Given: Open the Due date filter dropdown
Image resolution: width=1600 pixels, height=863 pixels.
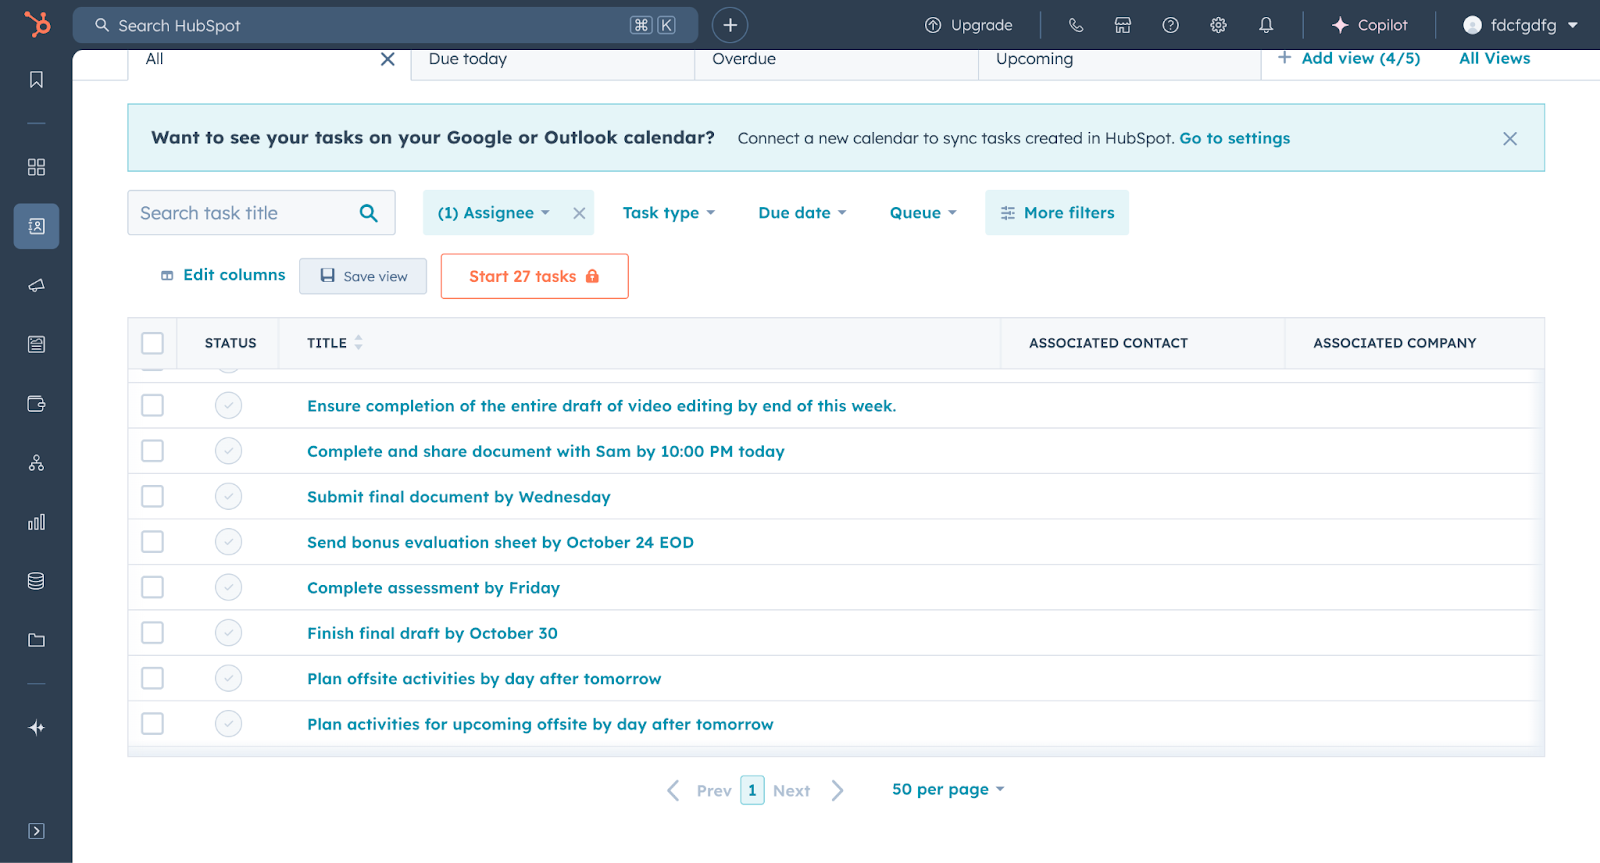Looking at the screenshot, I should tap(802, 213).
